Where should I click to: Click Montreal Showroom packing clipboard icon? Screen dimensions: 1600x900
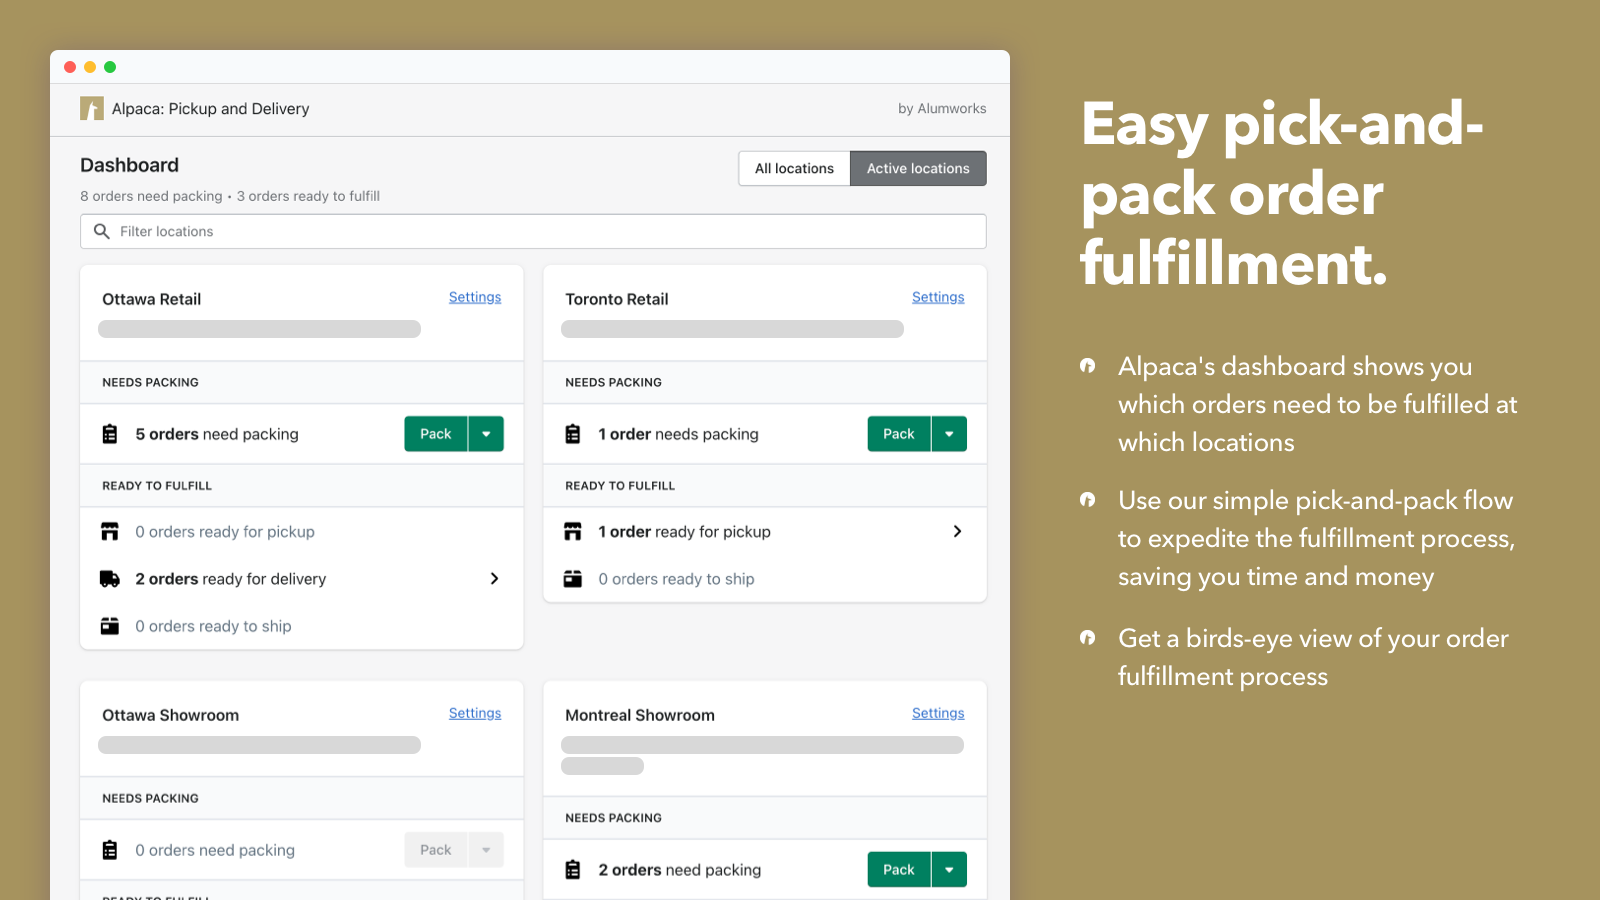click(x=573, y=870)
